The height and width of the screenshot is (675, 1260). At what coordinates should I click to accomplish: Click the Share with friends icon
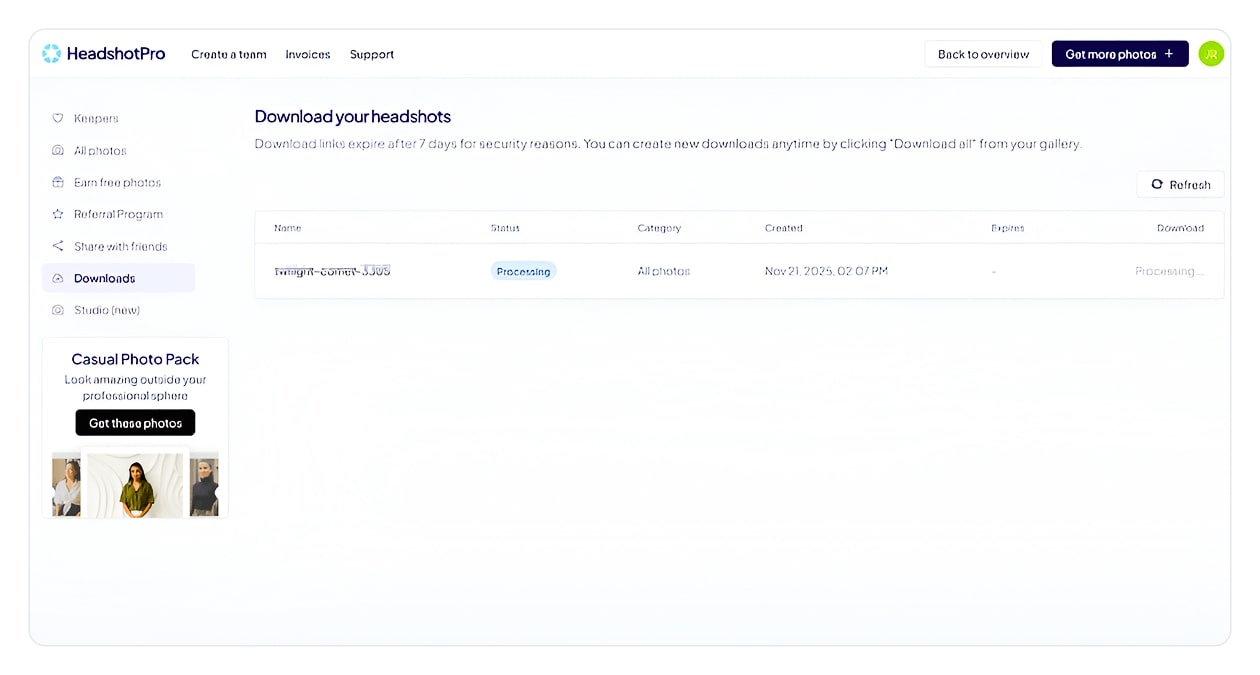(58, 246)
